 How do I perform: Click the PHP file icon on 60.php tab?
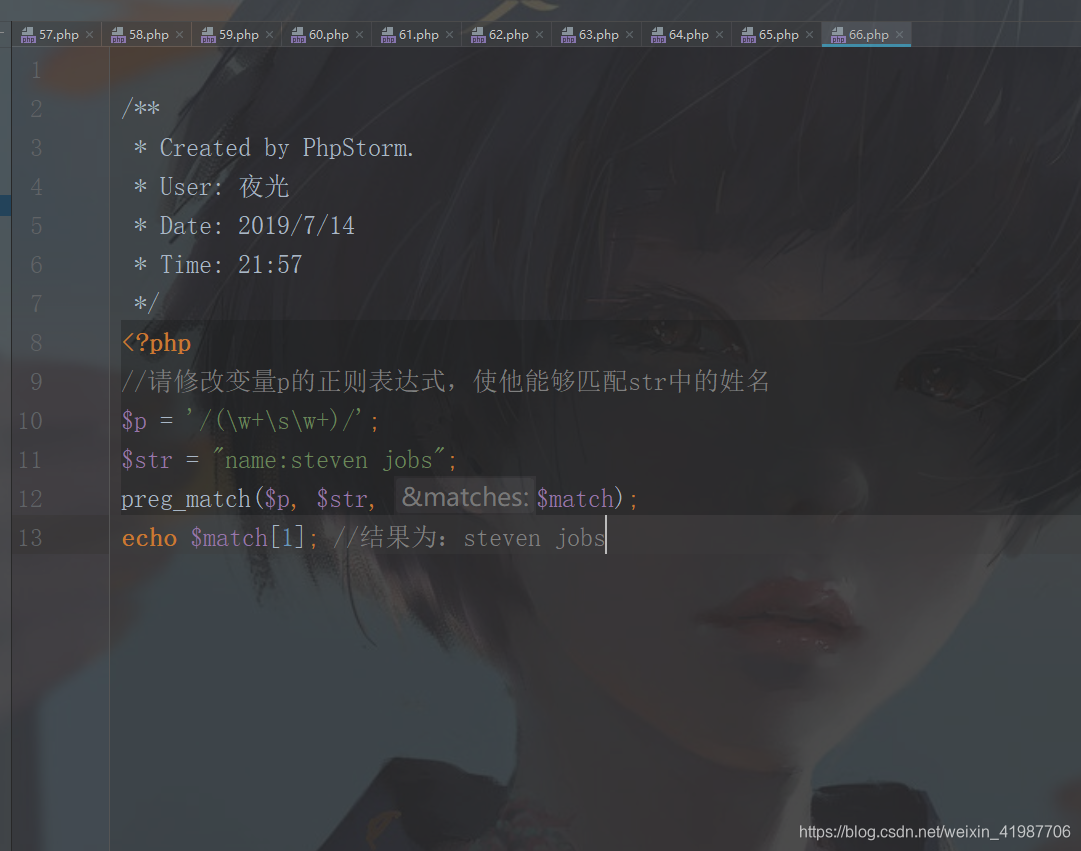pos(298,34)
